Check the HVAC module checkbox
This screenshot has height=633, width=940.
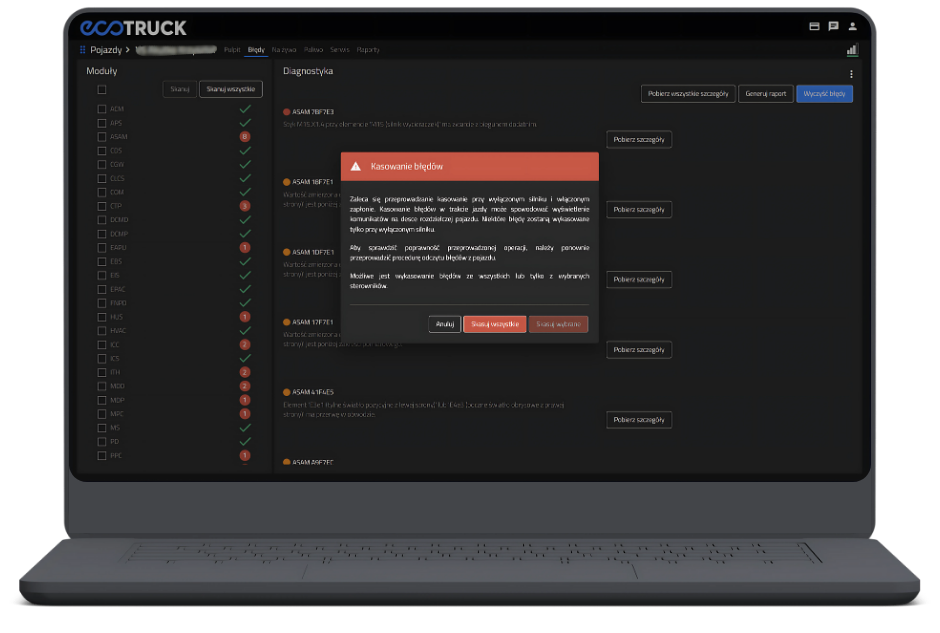pyautogui.click(x=101, y=331)
